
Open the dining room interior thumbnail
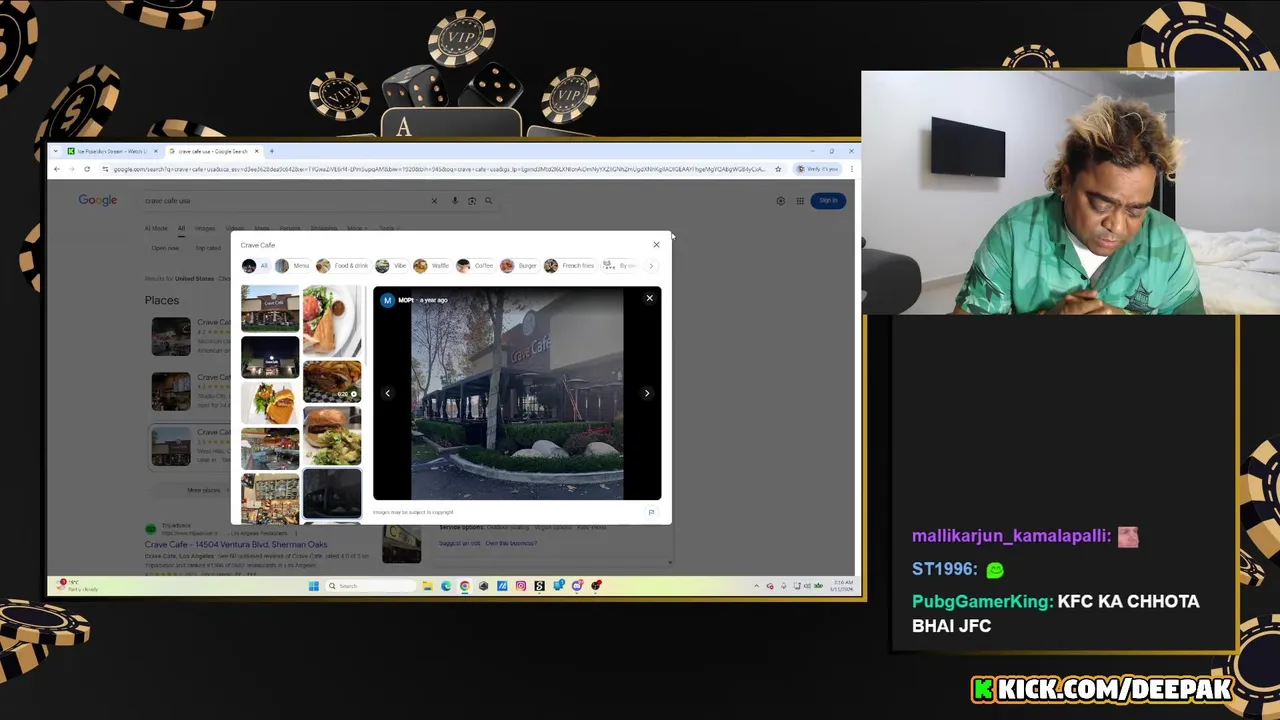[x=270, y=449]
